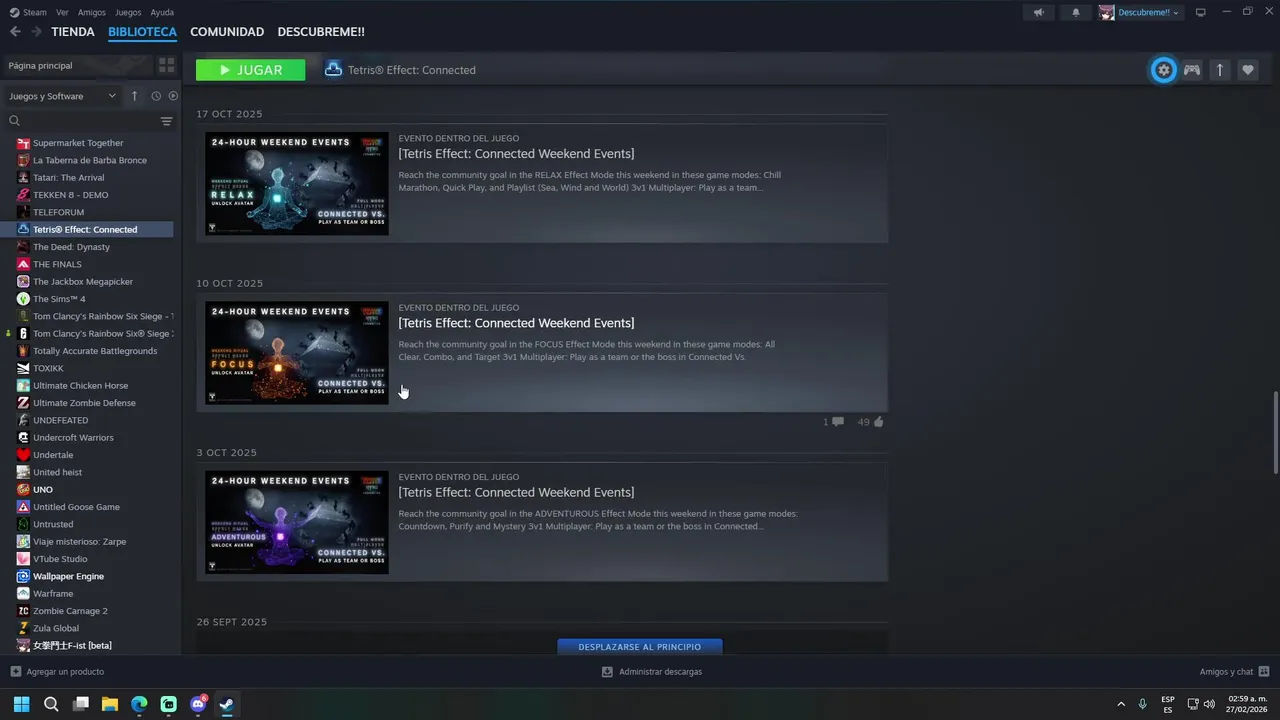Open Microsoft Edge from the taskbar
This screenshot has width=1280, height=720.
(x=139, y=704)
